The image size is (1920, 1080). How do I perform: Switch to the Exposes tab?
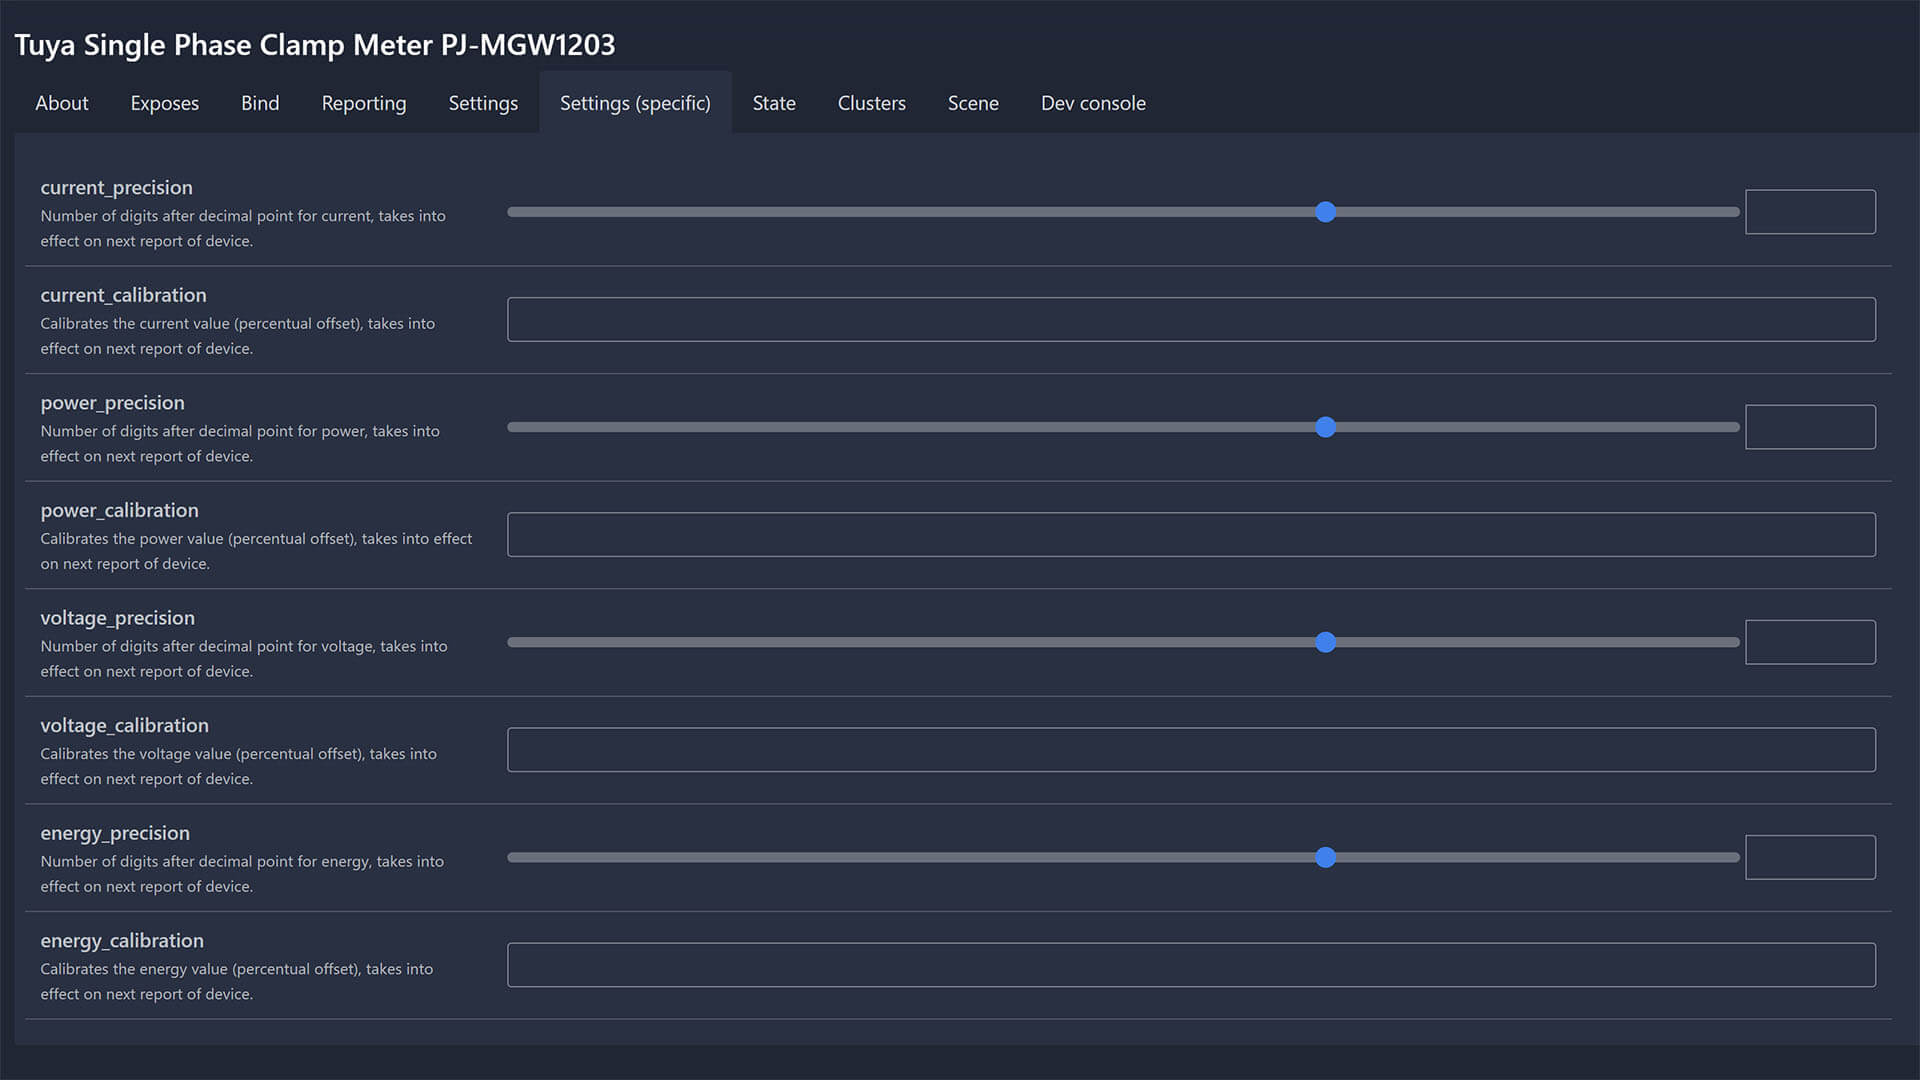(x=165, y=103)
